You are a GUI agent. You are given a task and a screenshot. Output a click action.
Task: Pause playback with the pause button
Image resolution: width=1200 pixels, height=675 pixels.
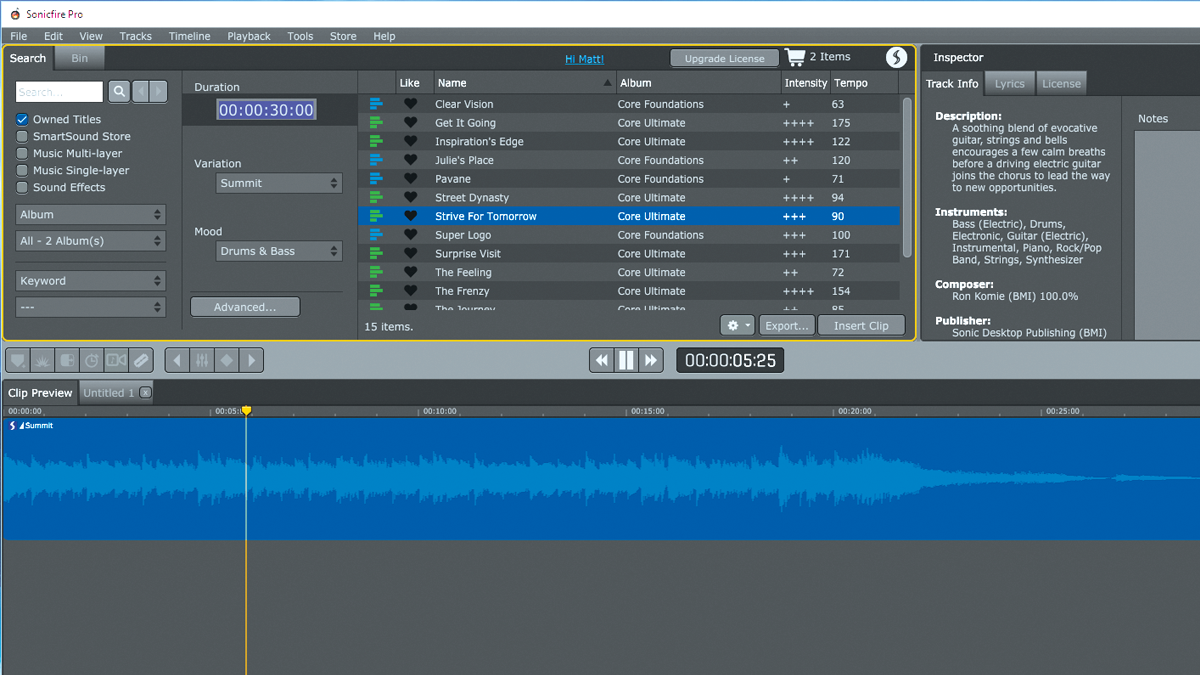click(x=626, y=360)
